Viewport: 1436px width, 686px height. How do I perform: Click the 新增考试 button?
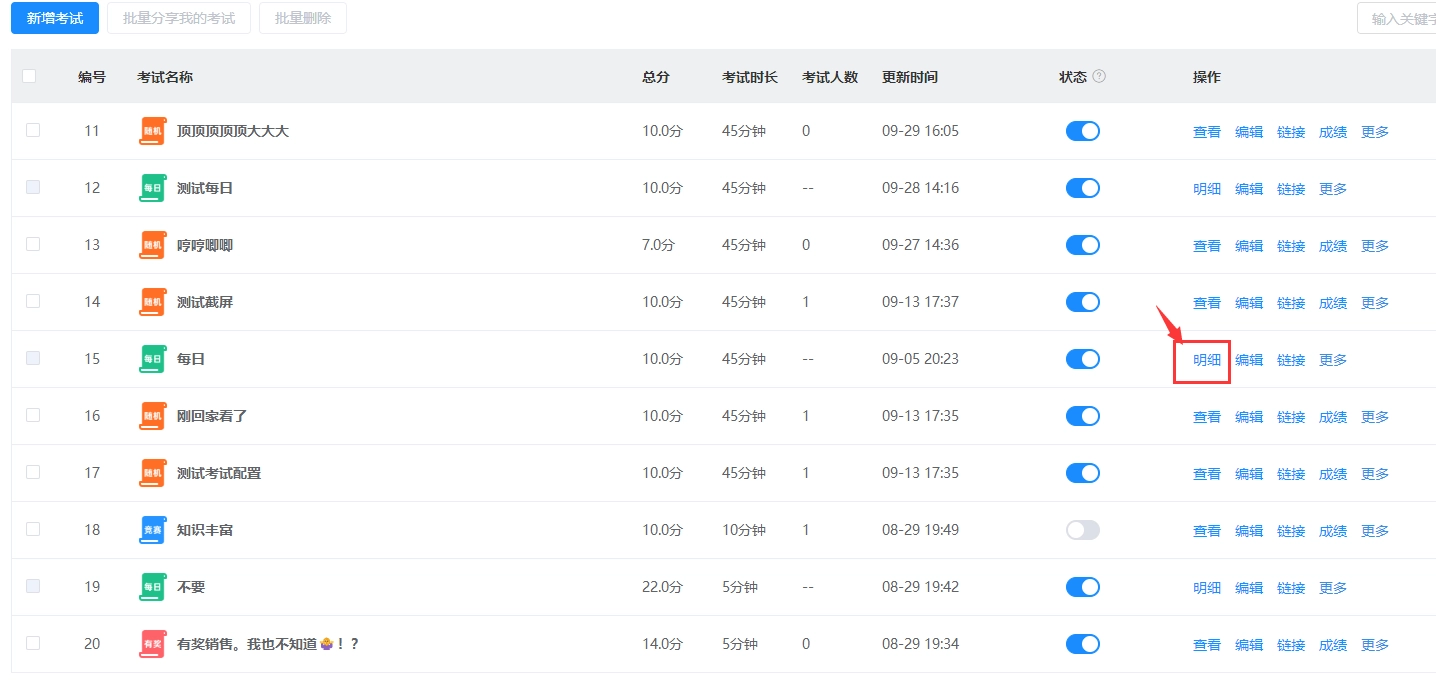pos(55,18)
